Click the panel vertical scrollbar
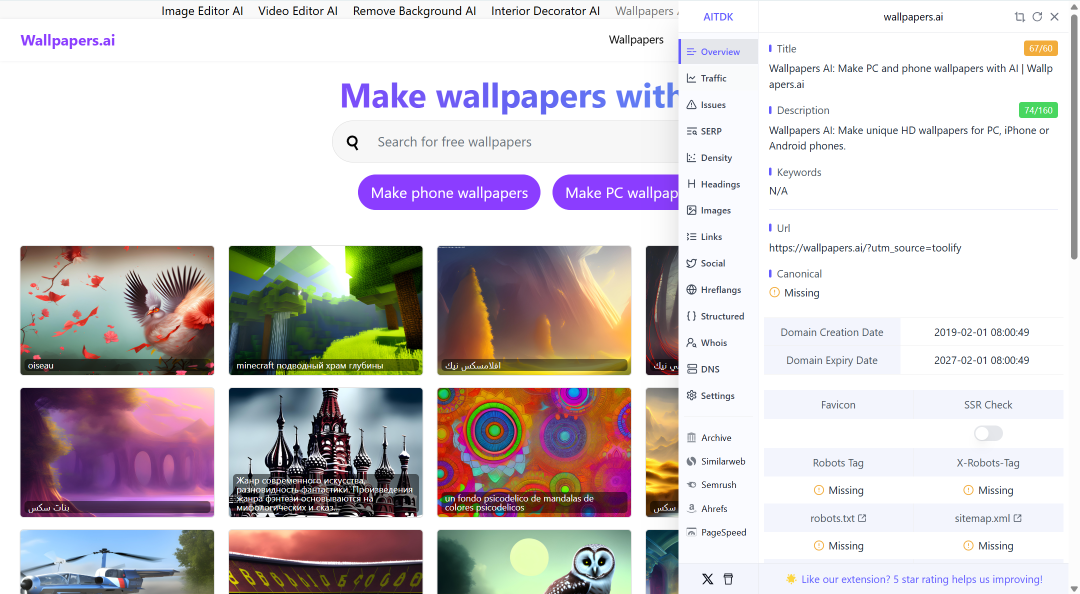Image resolution: width=1080 pixels, height=594 pixels. (x=1074, y=138)
